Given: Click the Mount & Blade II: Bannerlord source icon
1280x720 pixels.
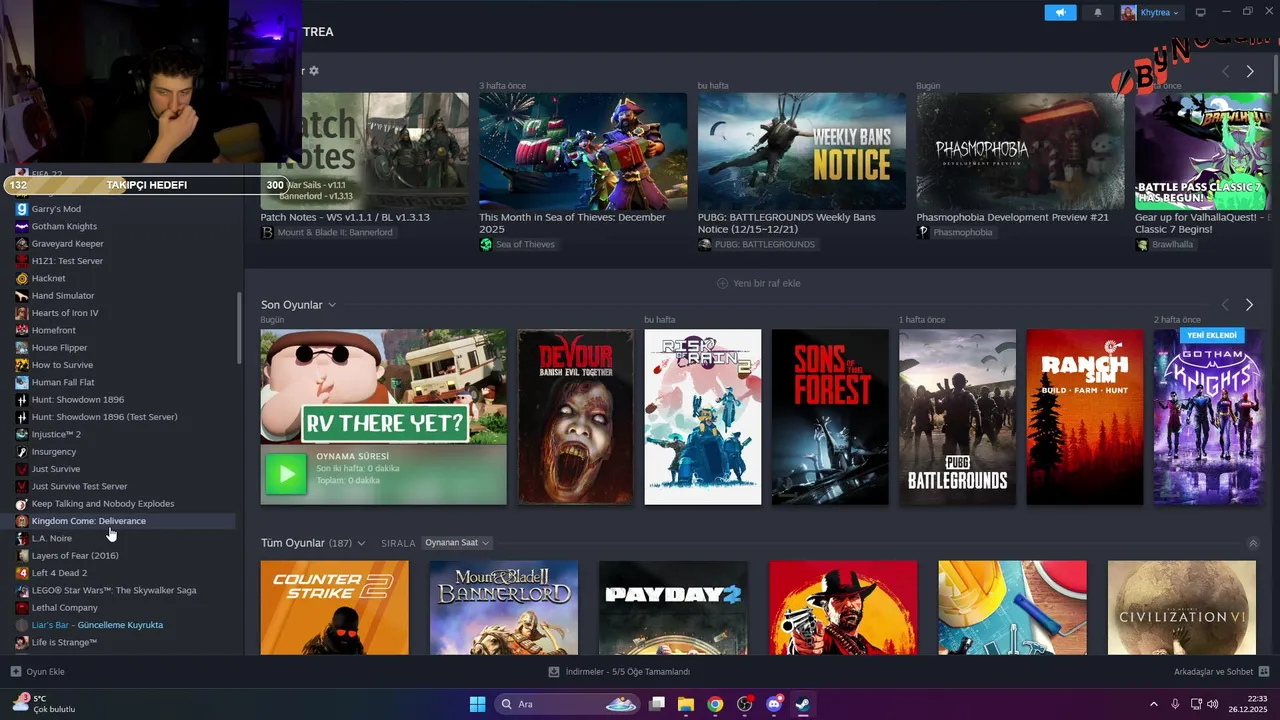Looking at the screenshot, I should (x=267, y=232).
